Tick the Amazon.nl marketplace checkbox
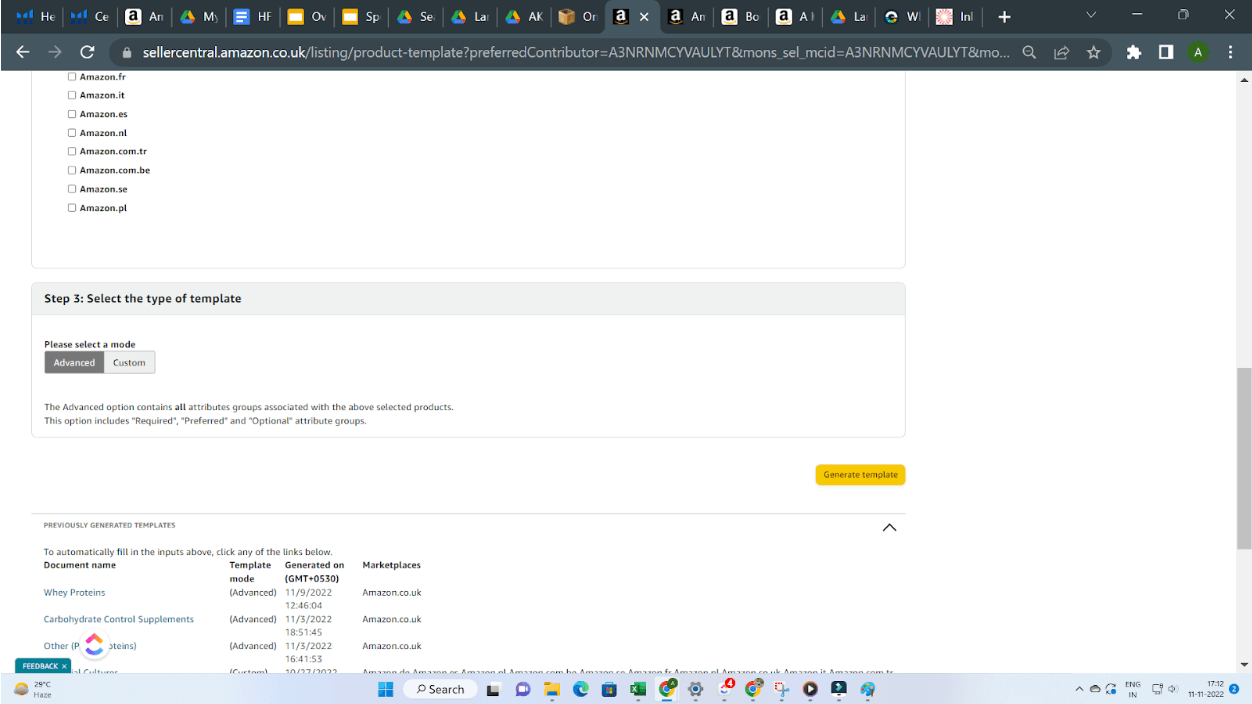Image resolution: width=1252 pixels, height=704 pixels. point(72,133)
